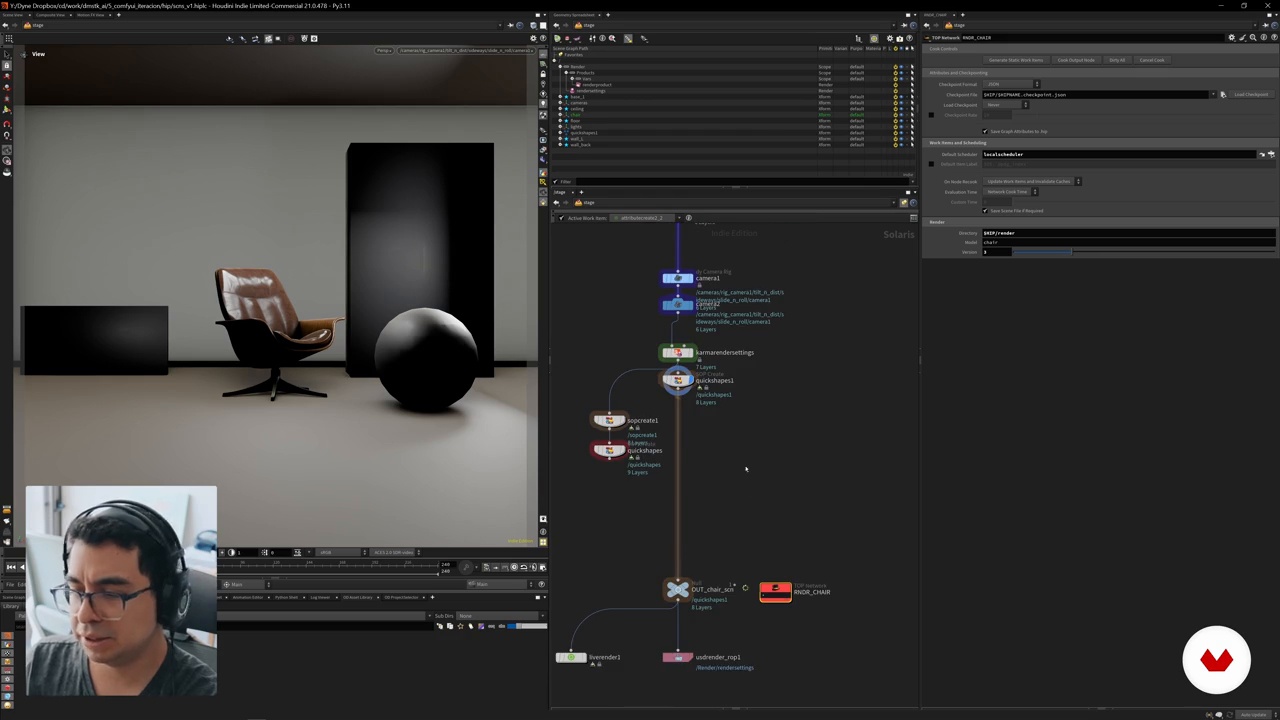Select the OUT_chair_scn null node

tap(677, 590)
